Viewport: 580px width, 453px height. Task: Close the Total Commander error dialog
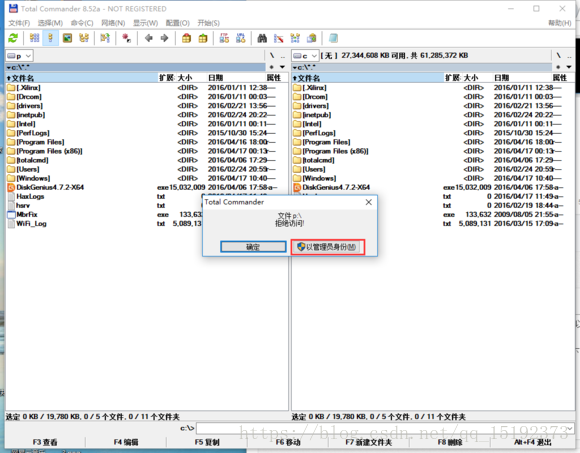pos(368,202)
